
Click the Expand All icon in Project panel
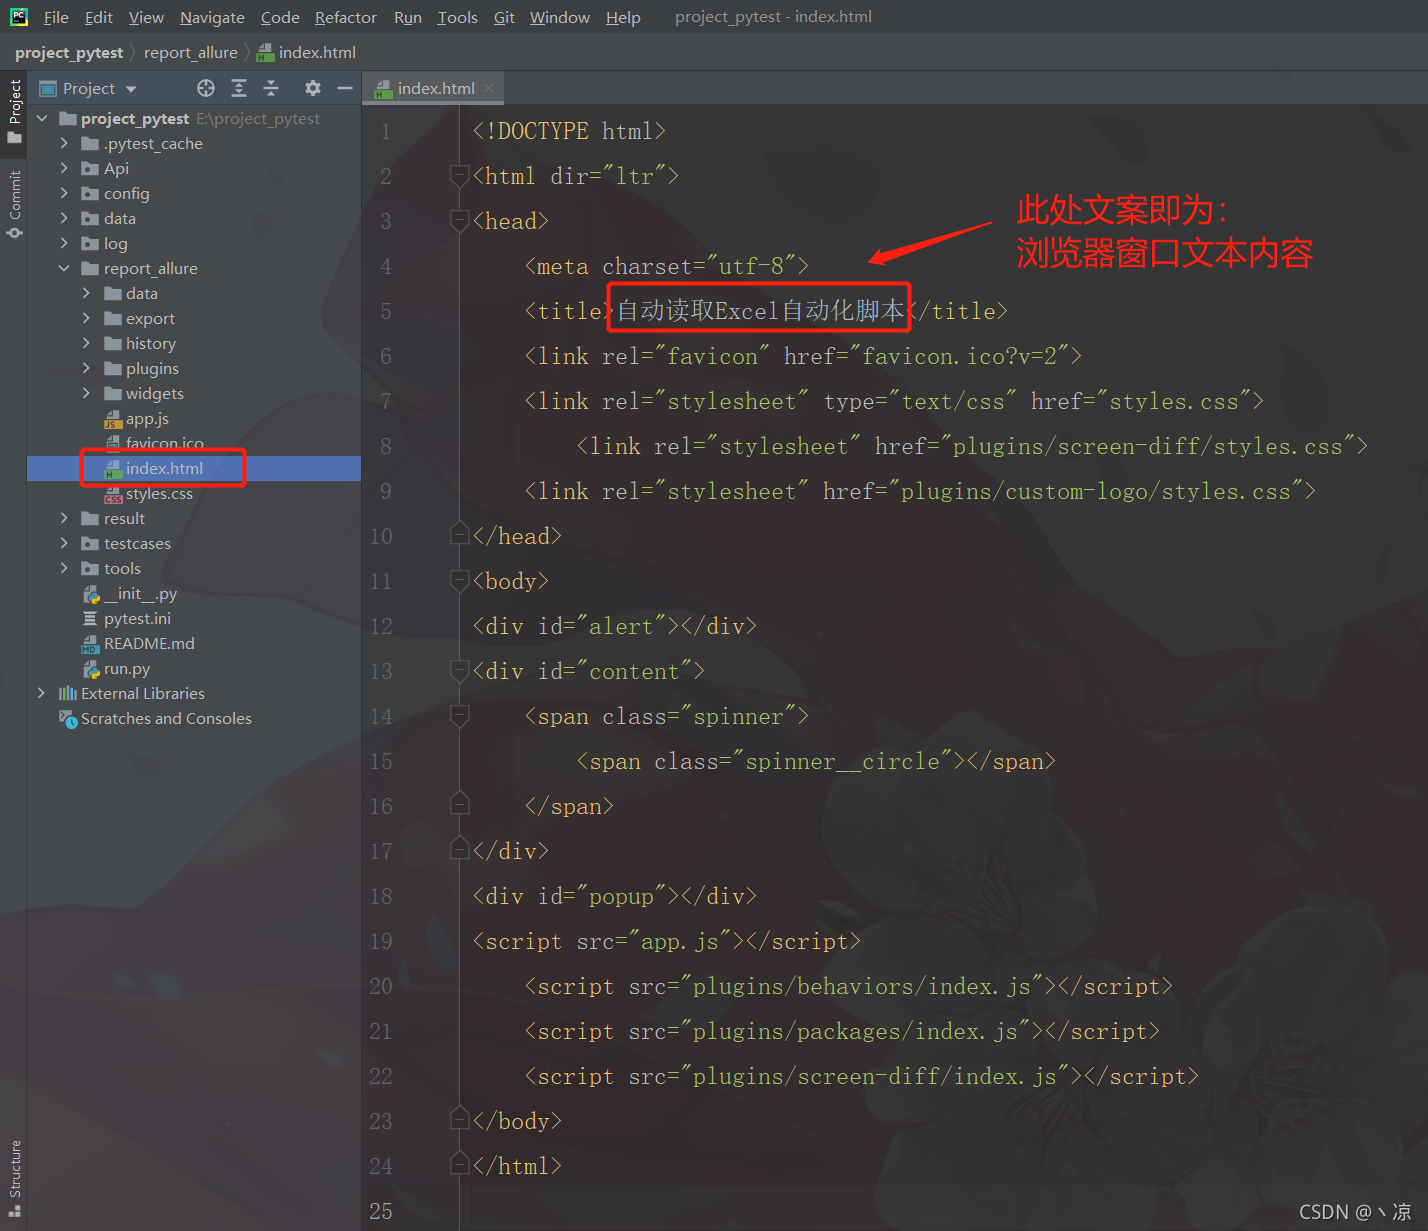point(239,88)
